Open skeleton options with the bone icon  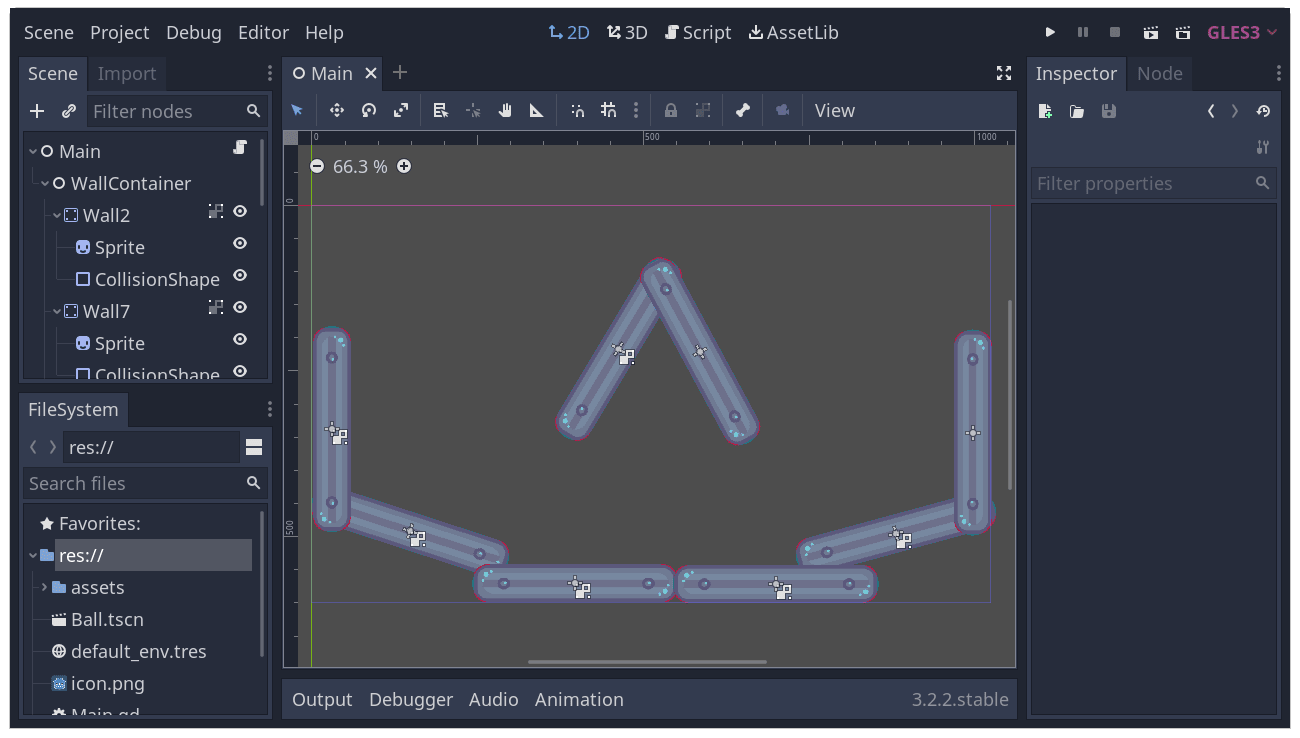[743, 110]
